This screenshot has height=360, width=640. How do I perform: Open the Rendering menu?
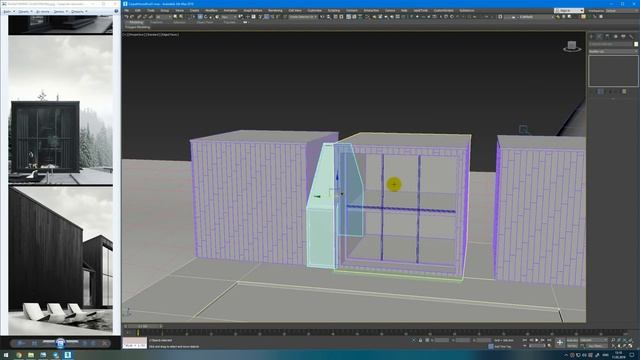tap(275, 10)
